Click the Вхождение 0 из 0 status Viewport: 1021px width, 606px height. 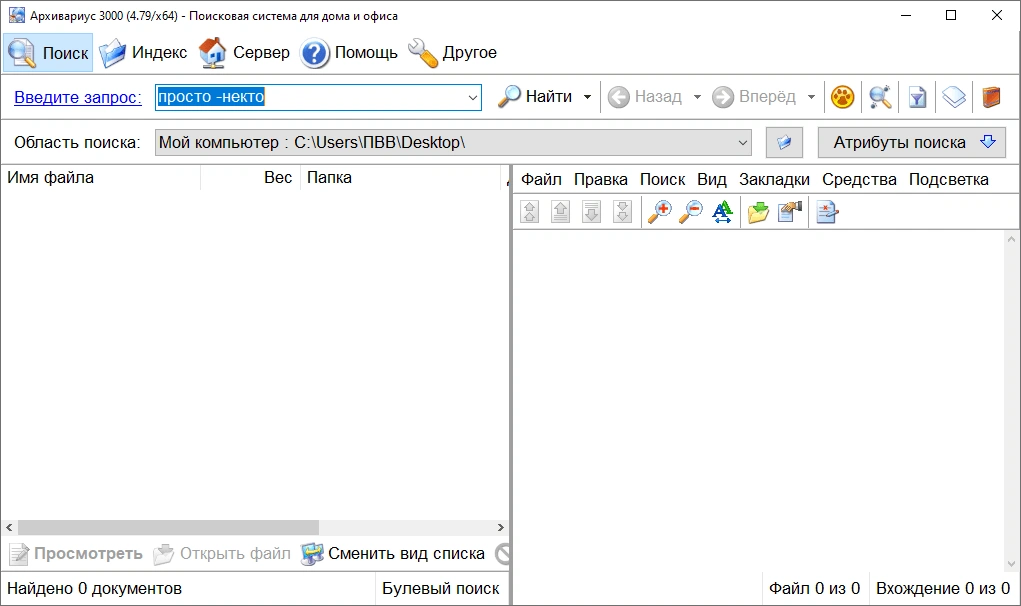(x=943, y=588)
